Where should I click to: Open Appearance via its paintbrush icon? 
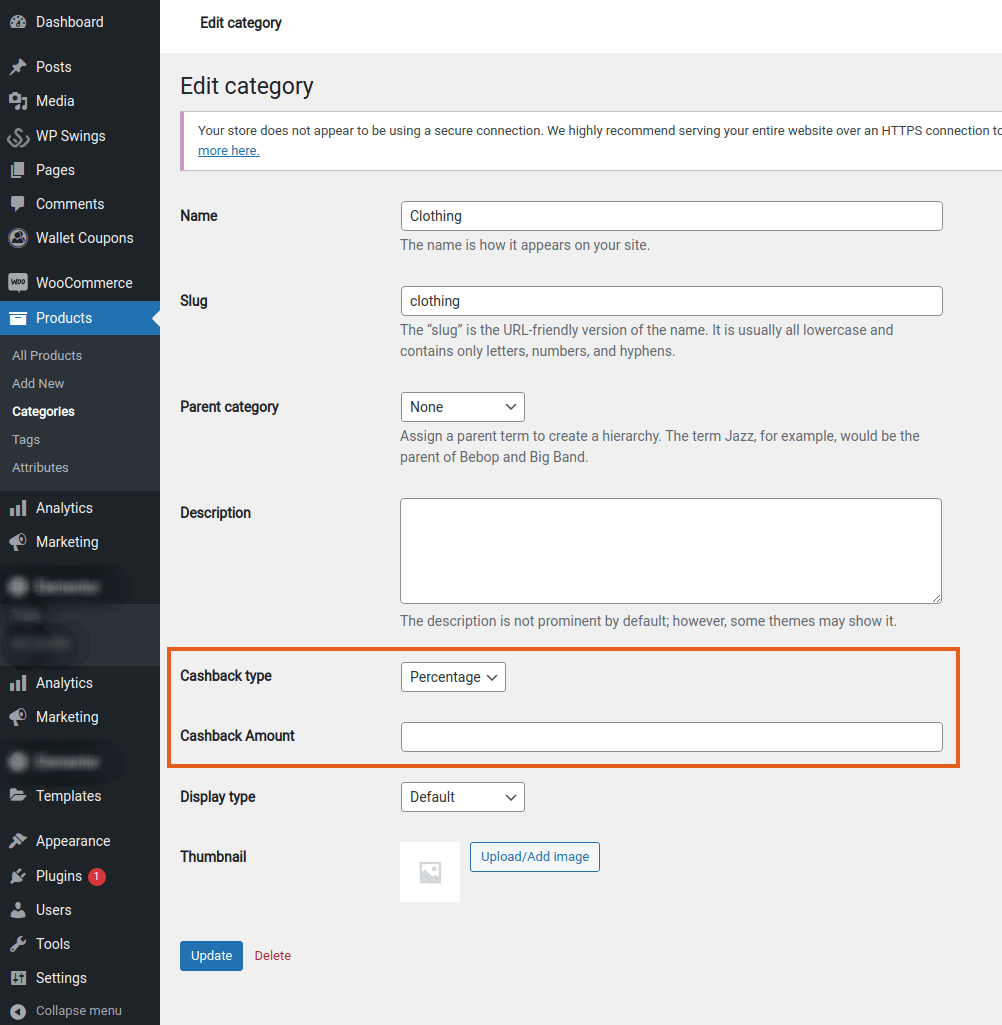[18, 841]
